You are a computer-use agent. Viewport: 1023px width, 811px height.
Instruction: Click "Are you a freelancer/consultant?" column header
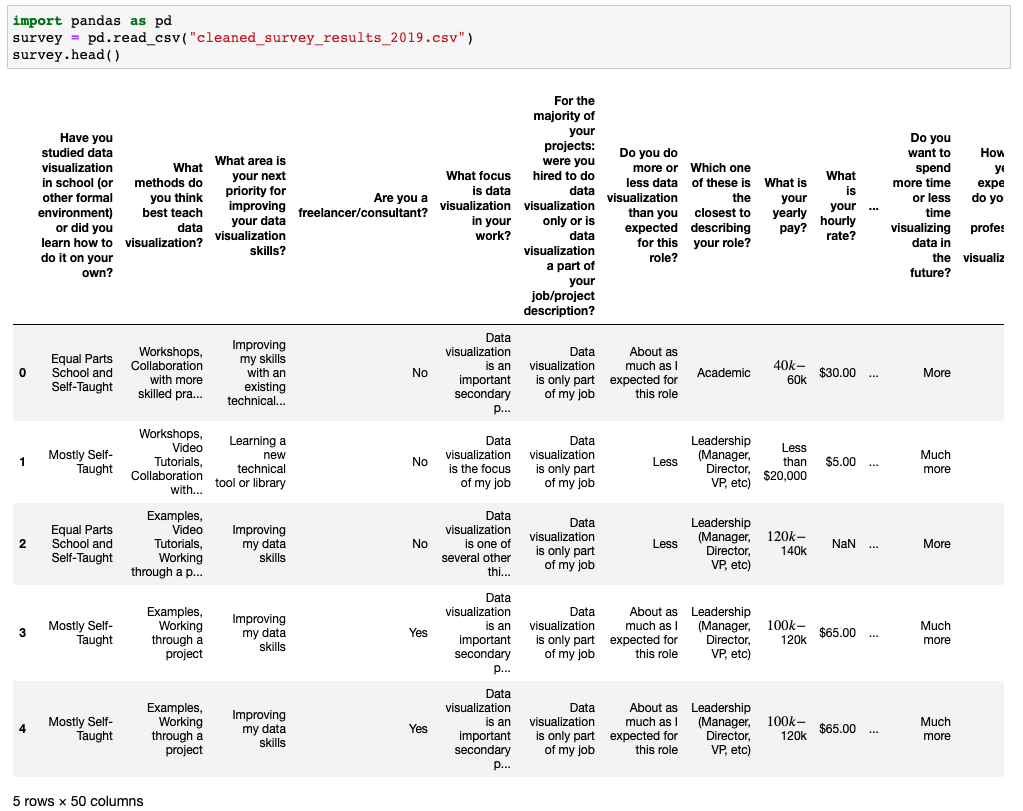pyautogui.click(x=363, y=206)
